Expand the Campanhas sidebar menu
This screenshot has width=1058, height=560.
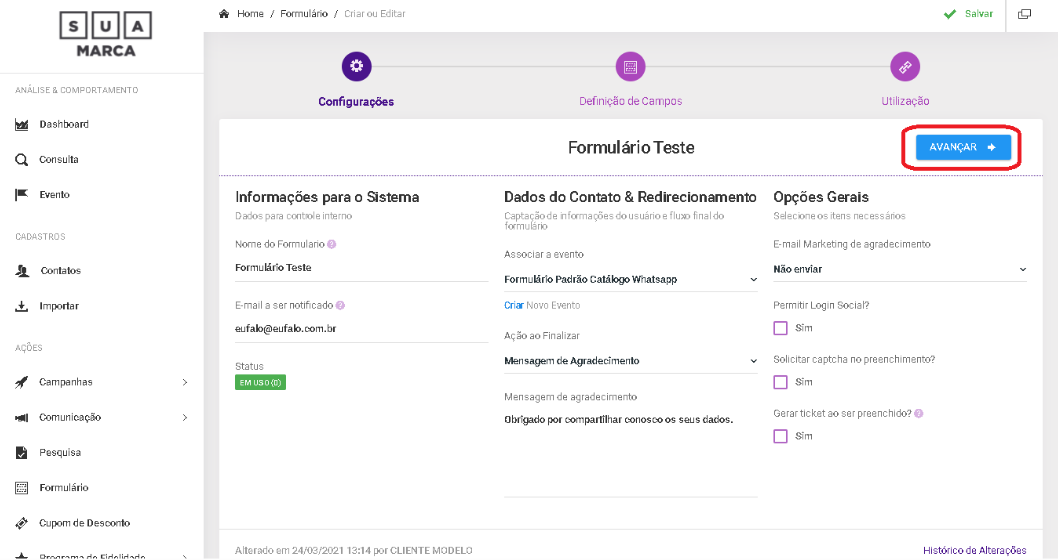click(x=100, y=382)
